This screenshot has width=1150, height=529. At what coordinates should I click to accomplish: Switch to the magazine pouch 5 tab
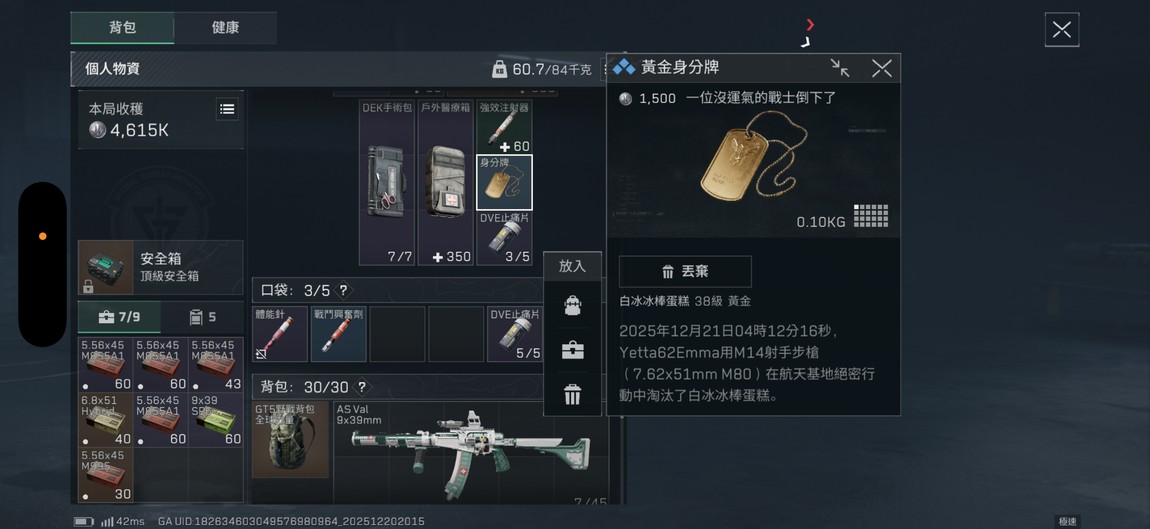(202, 317)
